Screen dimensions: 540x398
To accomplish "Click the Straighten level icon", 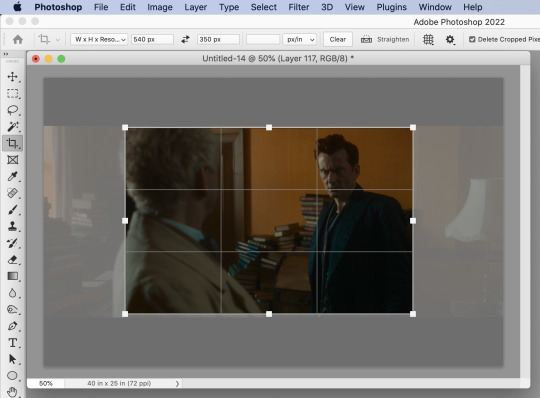I will coord(366,40).
